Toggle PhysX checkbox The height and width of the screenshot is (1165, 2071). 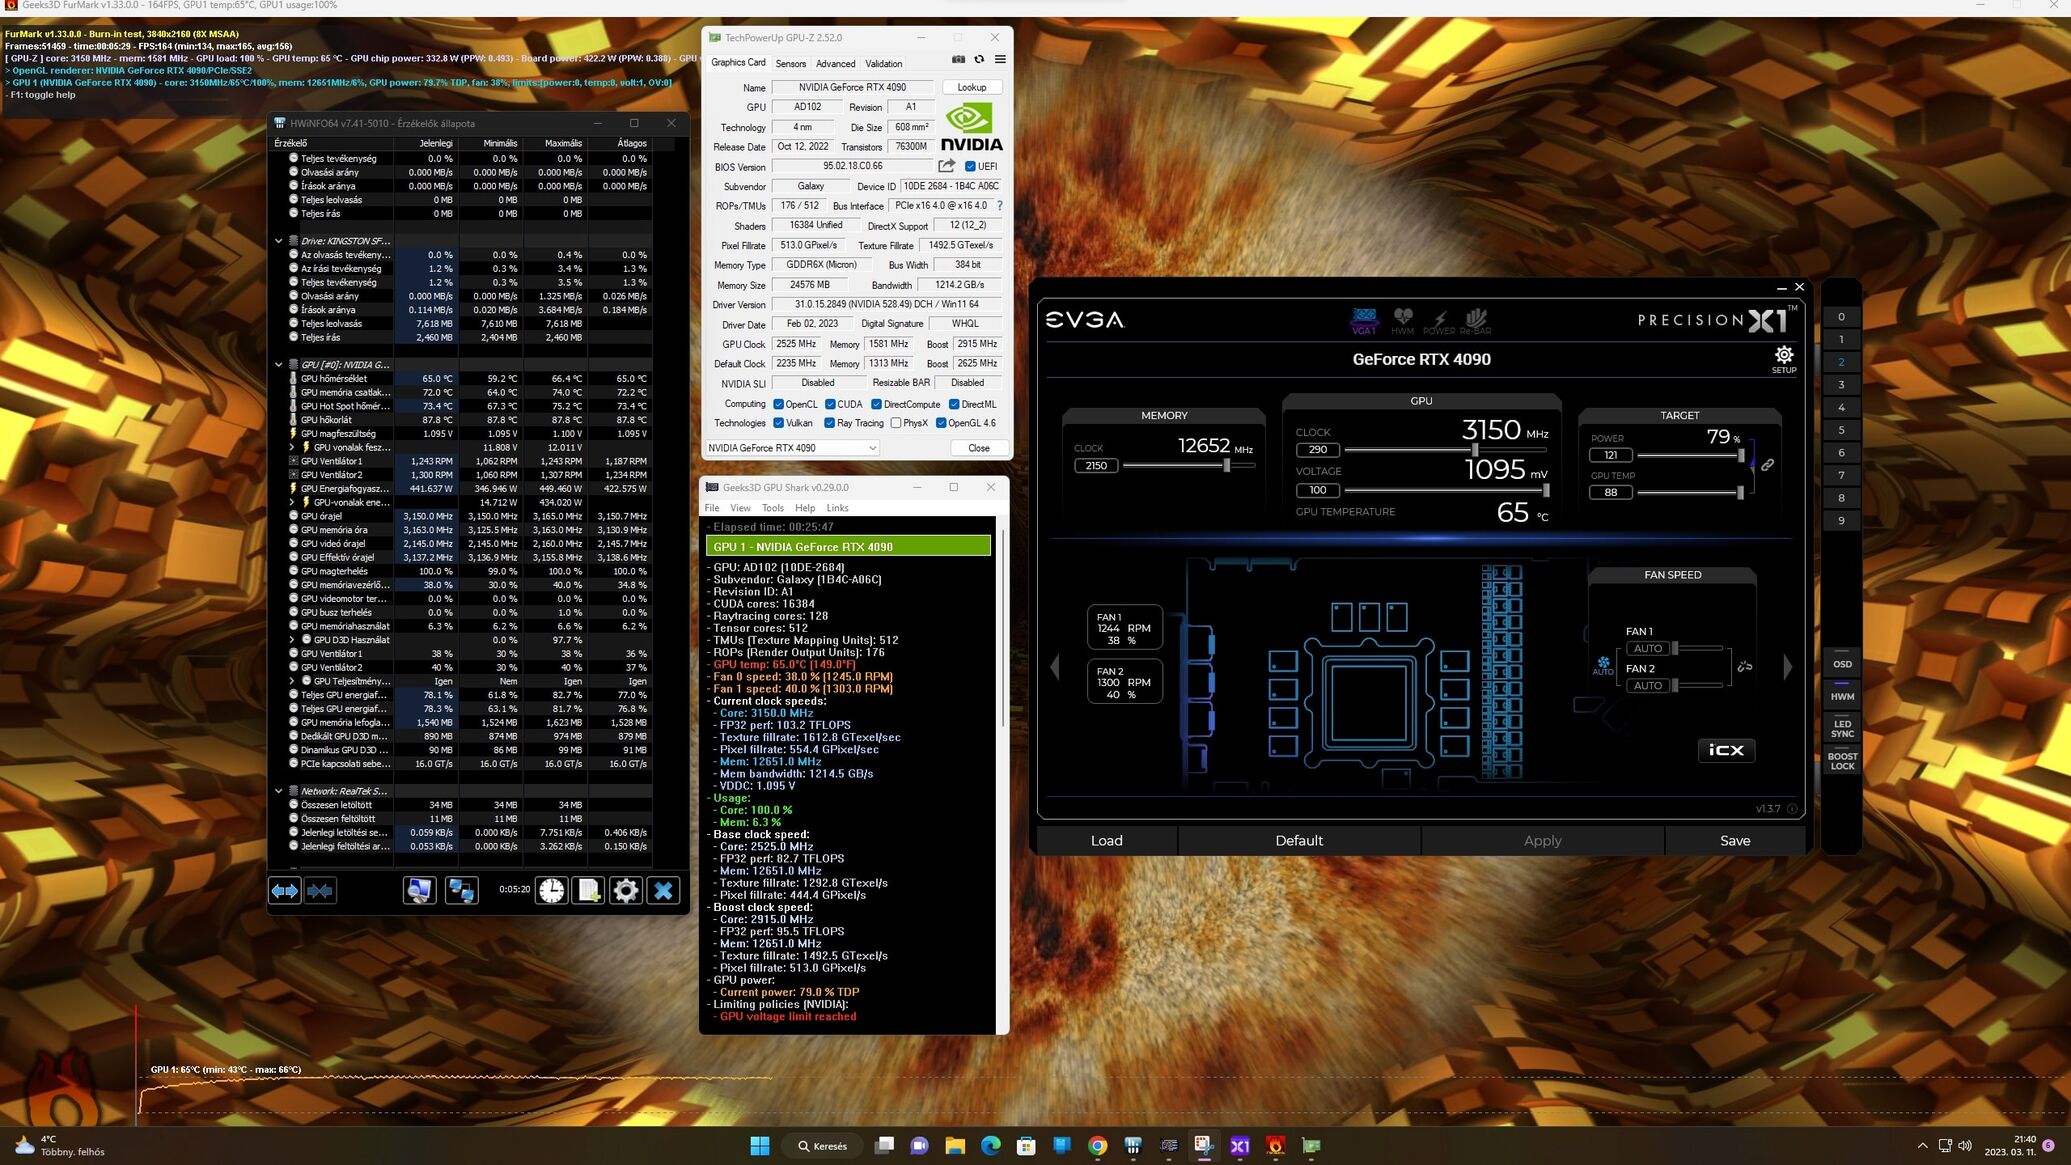[x=896, y=423]
